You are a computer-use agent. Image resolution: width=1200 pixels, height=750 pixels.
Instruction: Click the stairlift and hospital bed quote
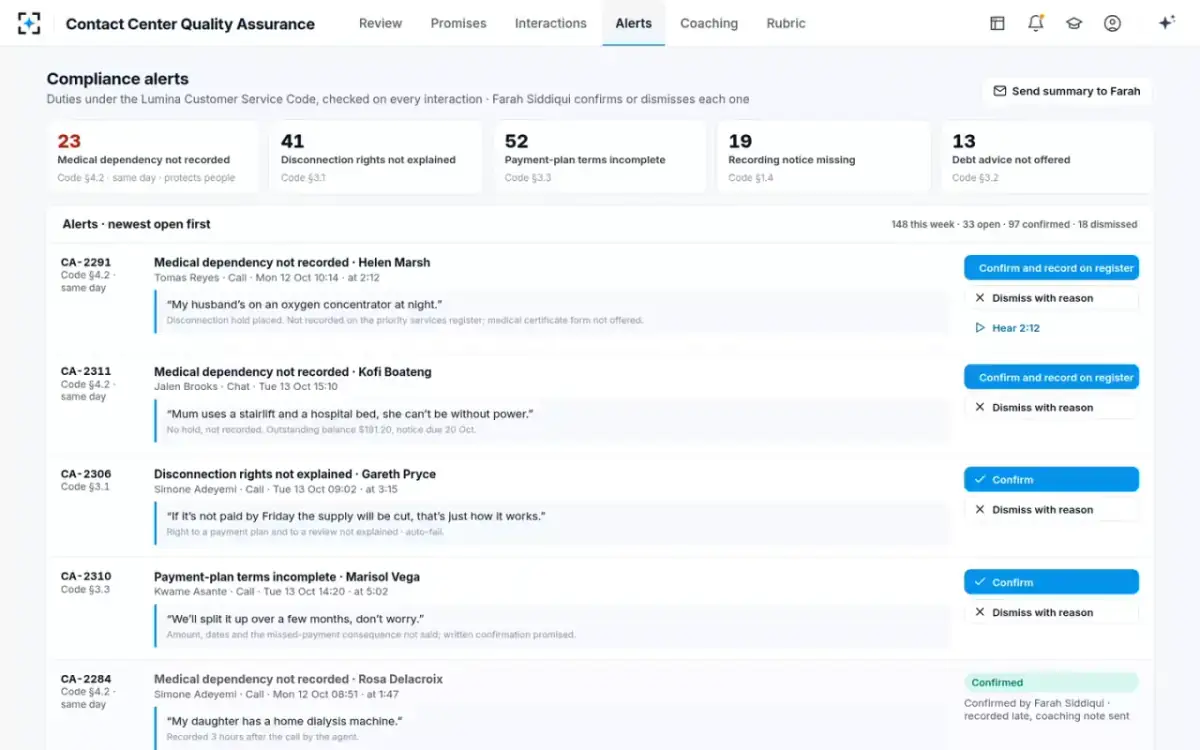pos(350,413)
